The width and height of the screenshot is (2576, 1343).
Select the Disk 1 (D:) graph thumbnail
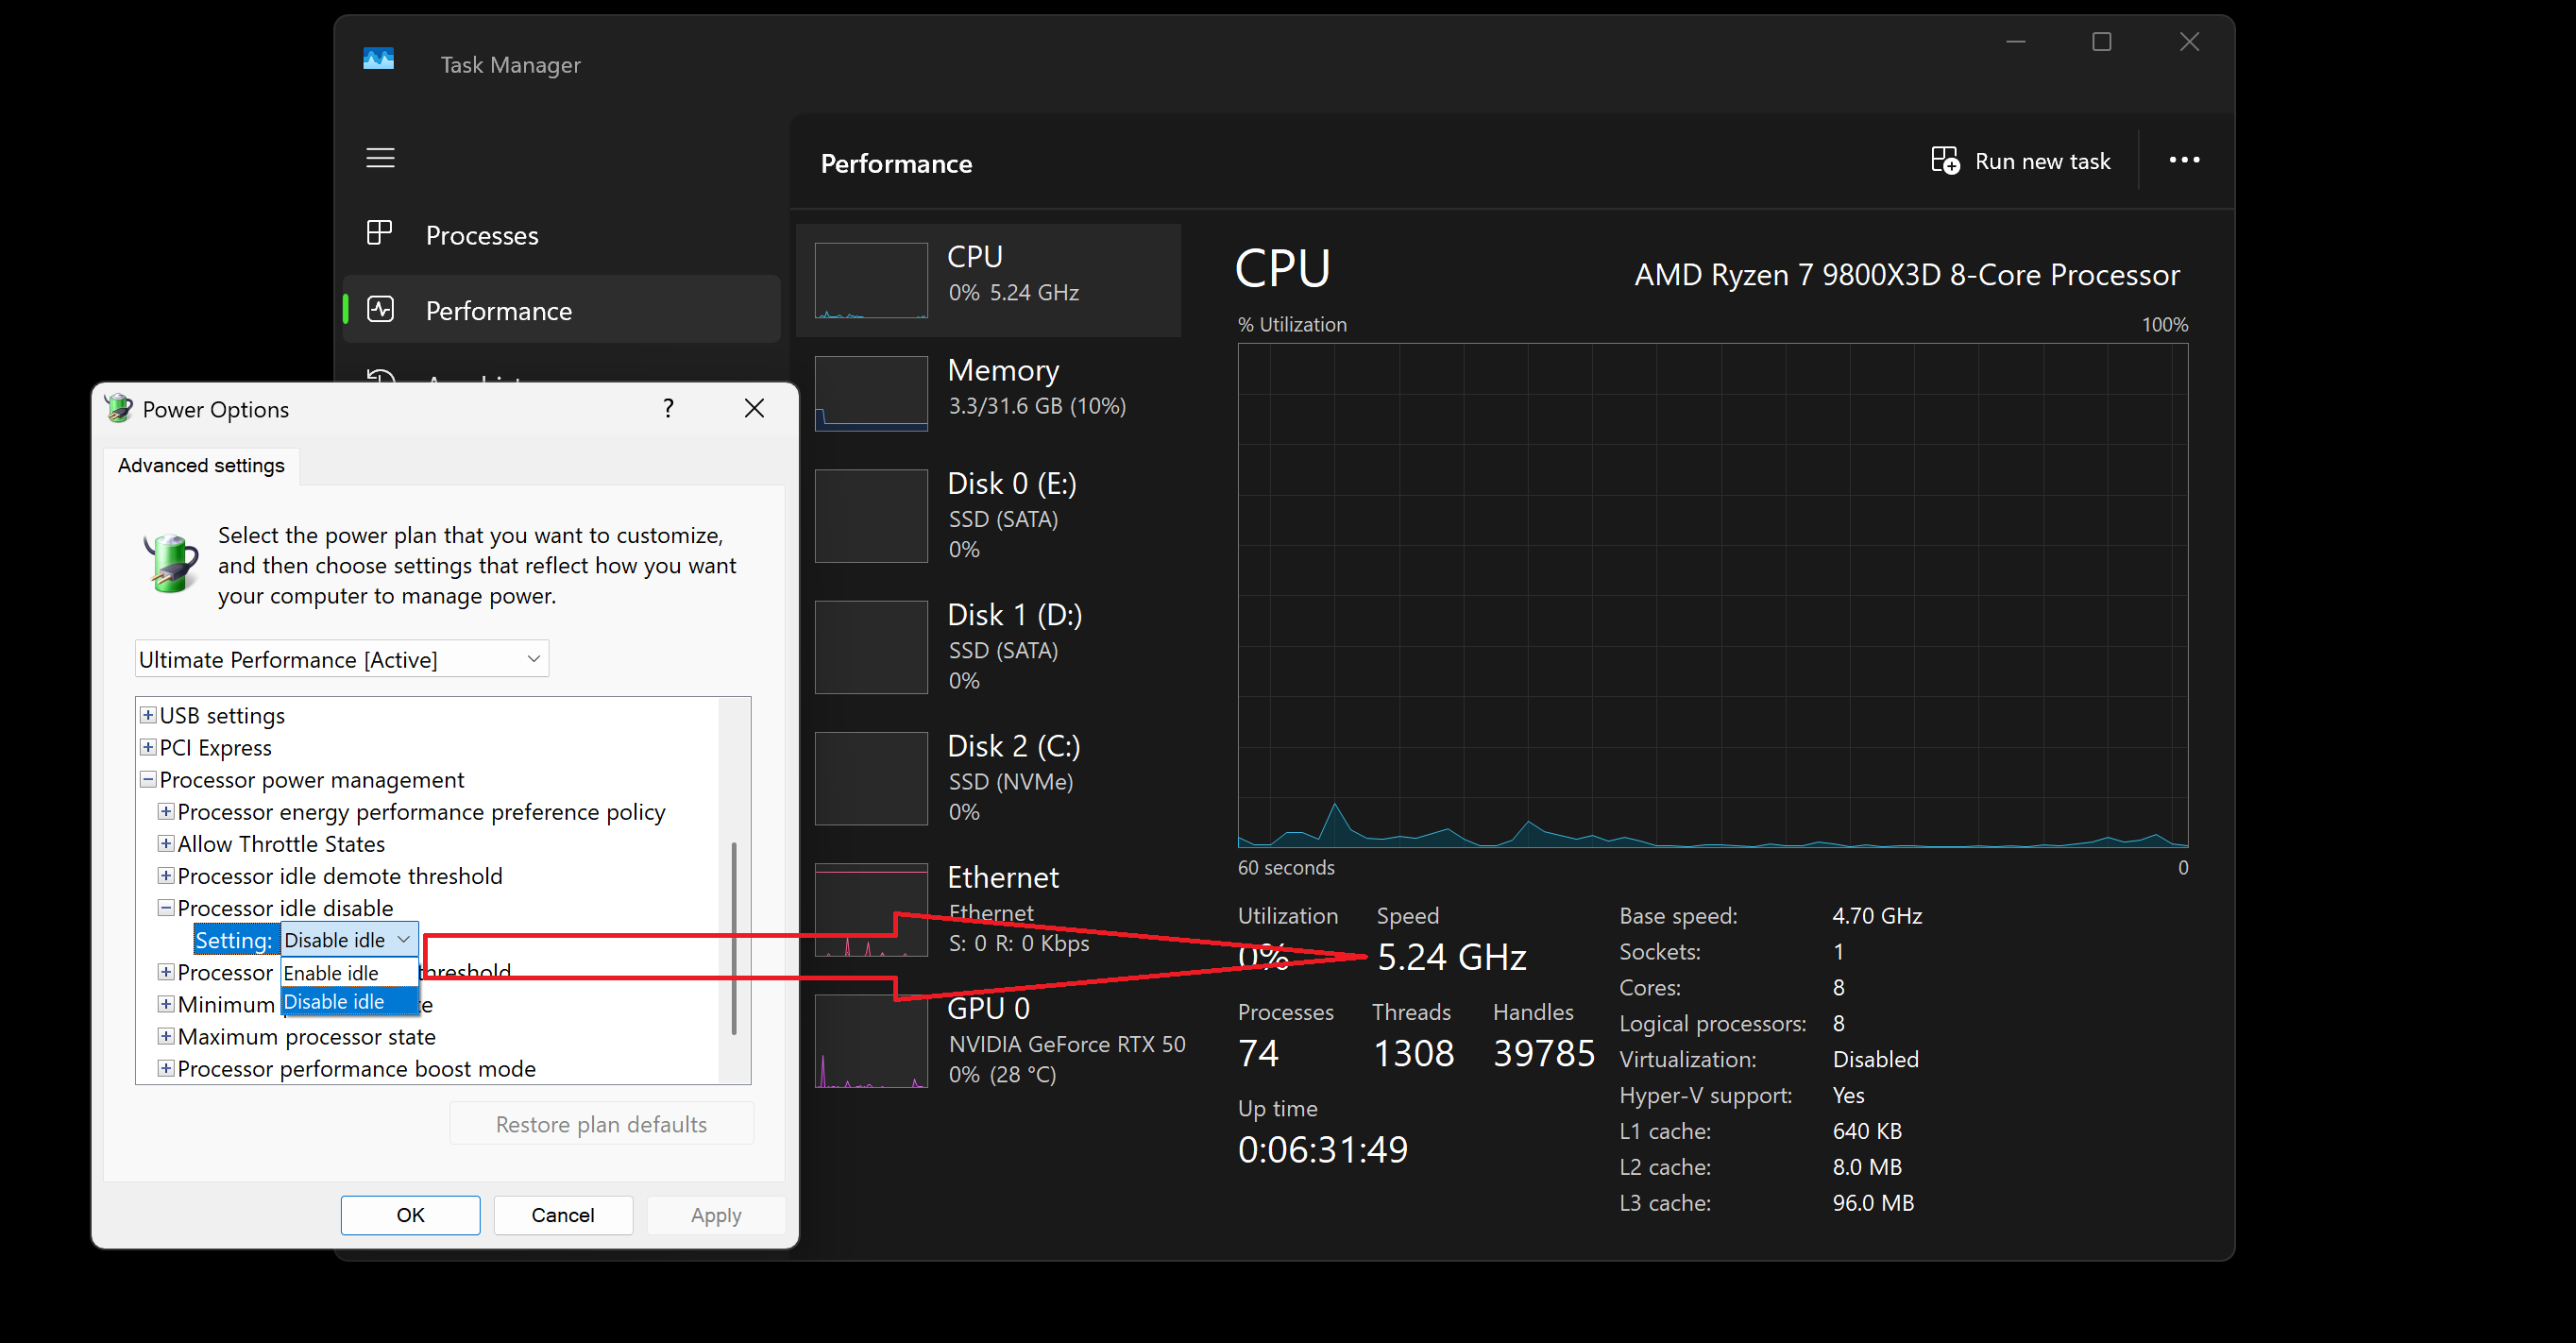pos(871,647)
